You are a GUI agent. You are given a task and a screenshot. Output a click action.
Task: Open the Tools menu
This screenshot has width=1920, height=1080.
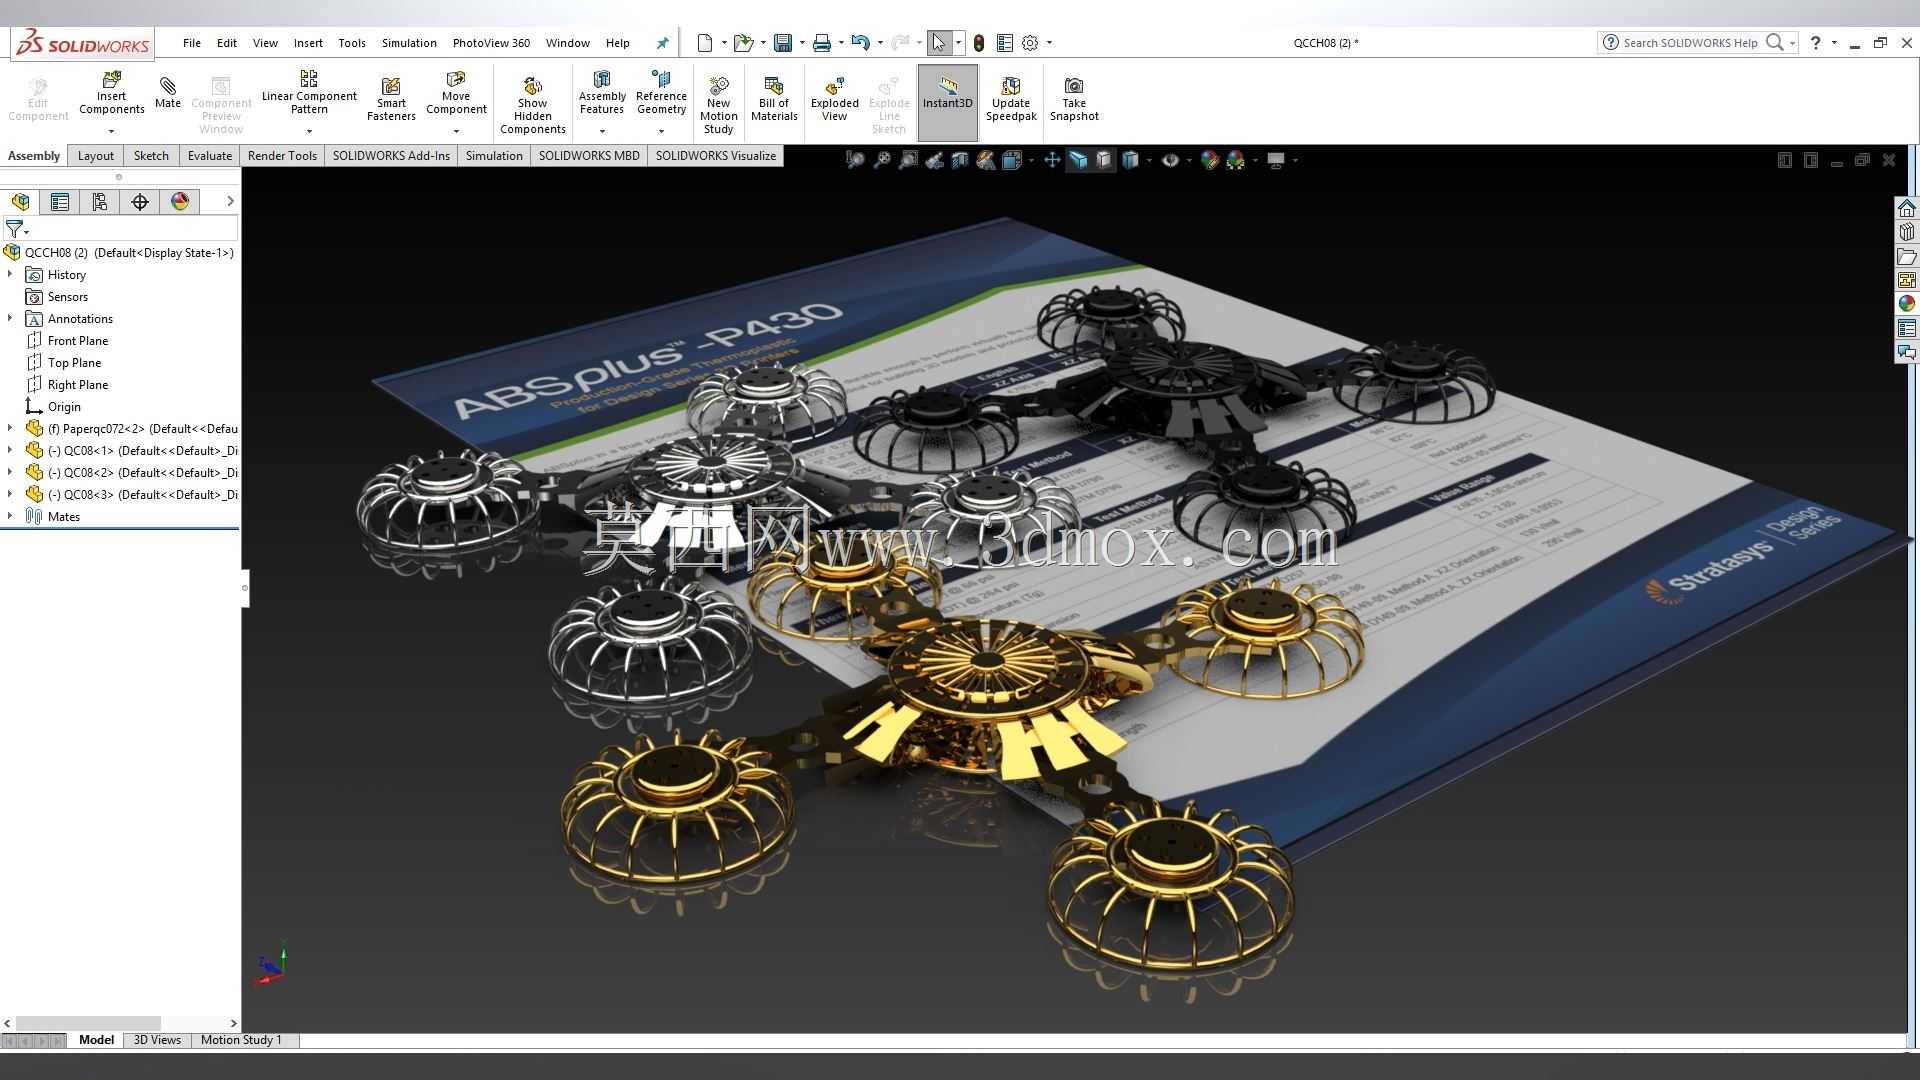(352, 43)
